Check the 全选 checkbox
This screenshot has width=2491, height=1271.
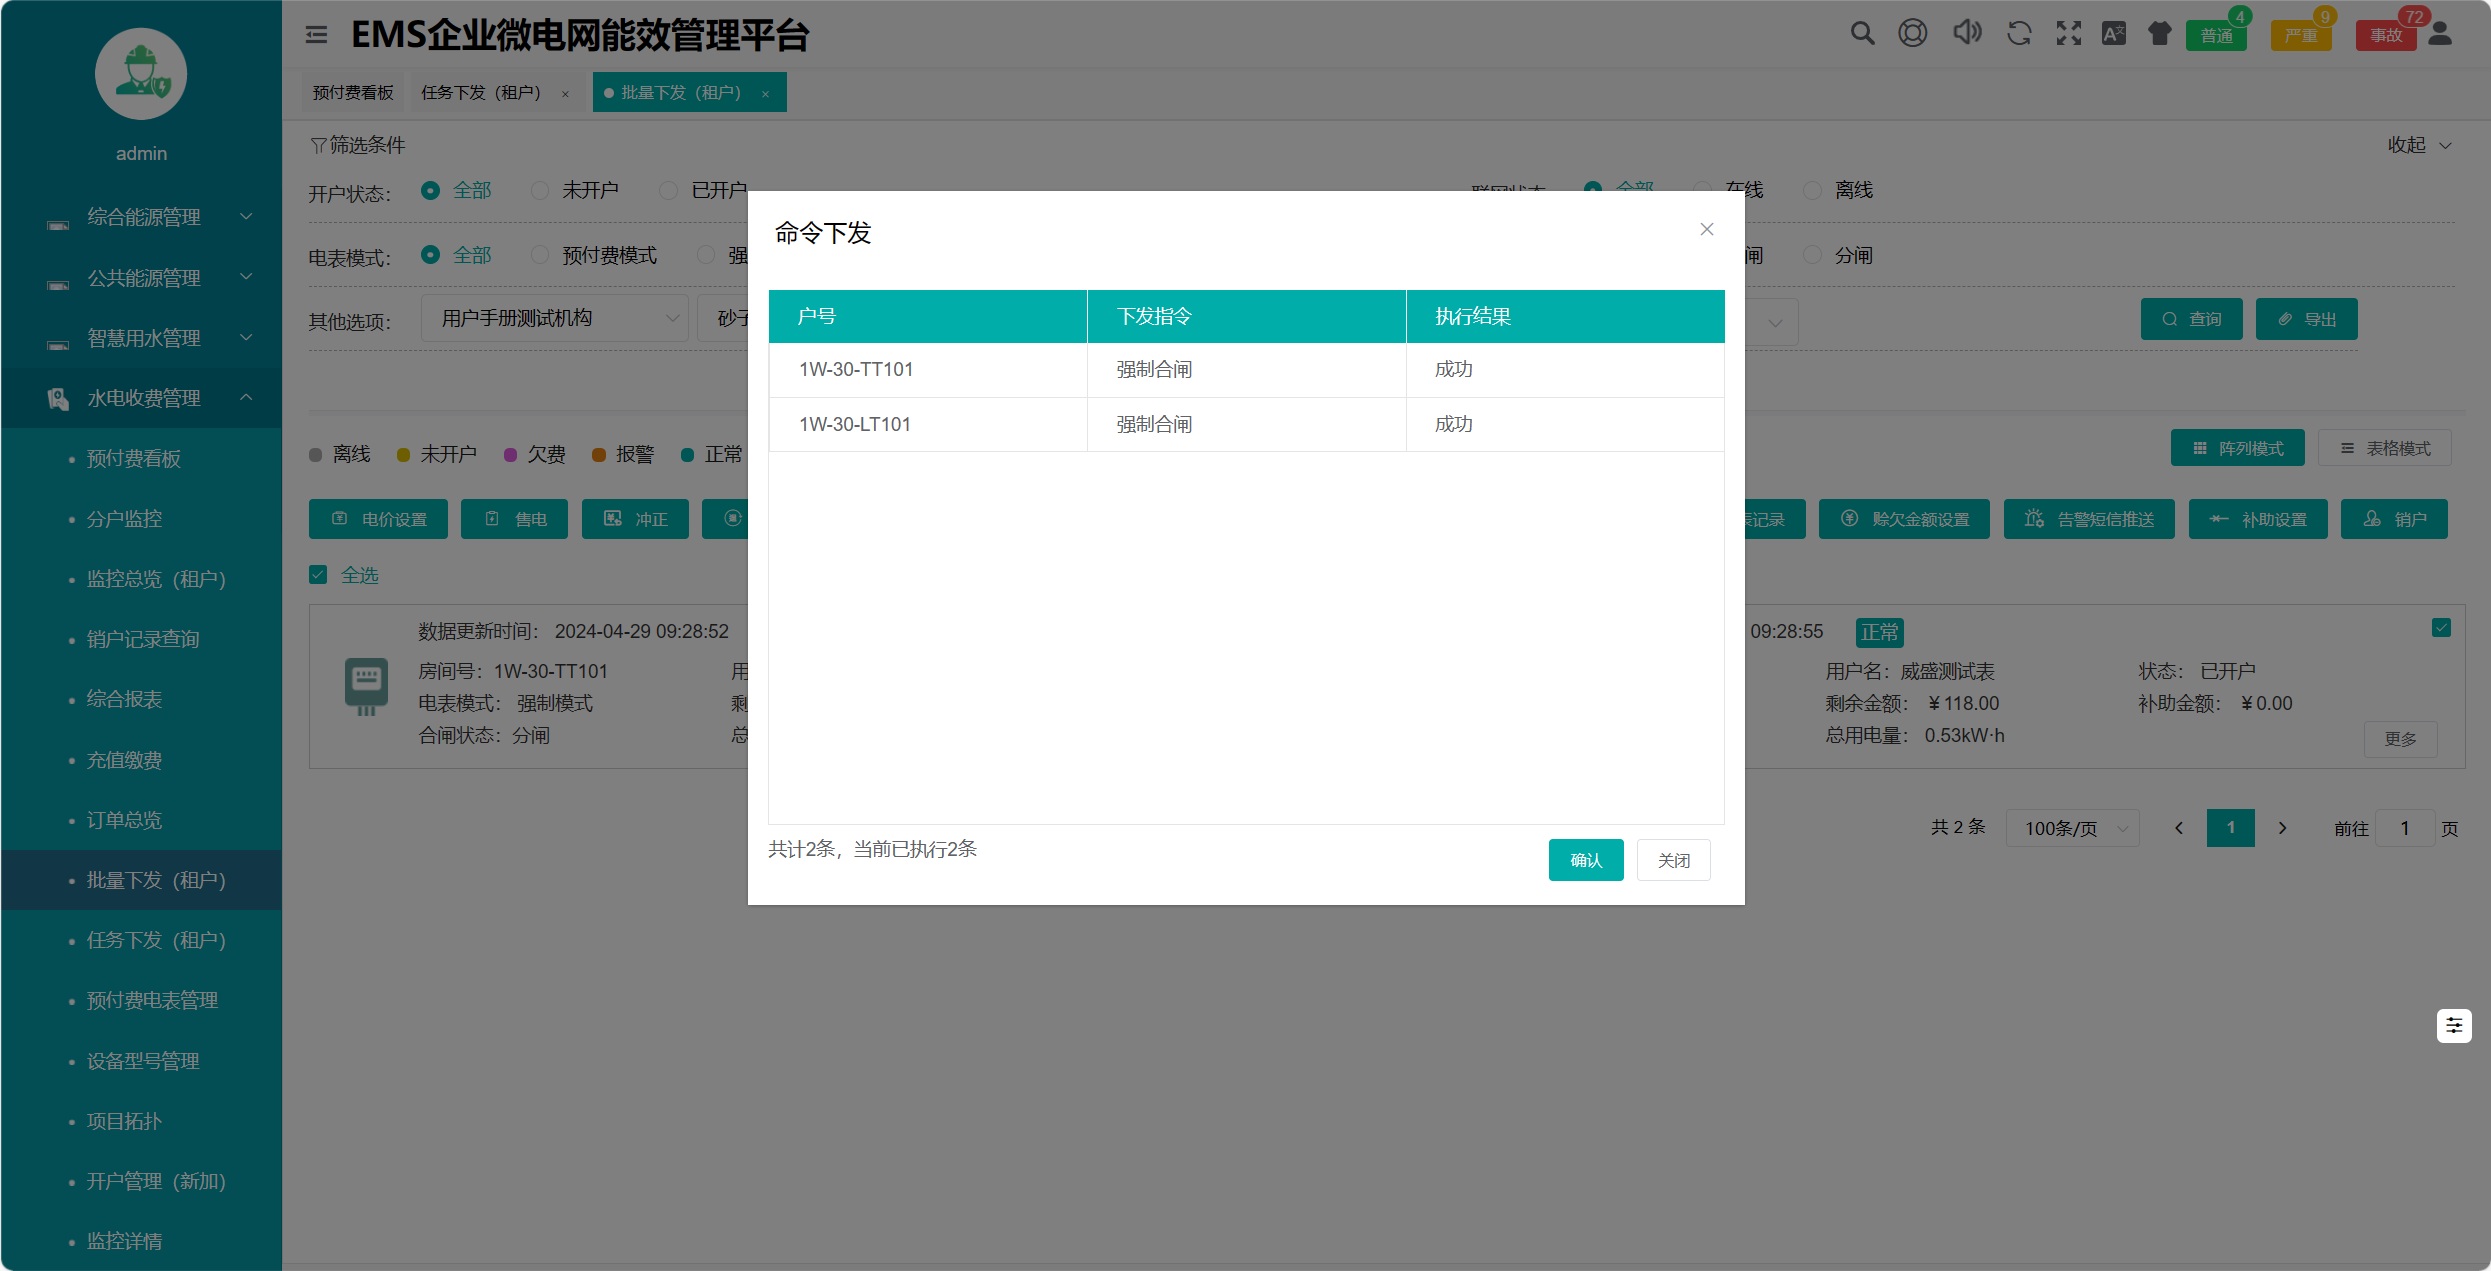coord(318,575)
